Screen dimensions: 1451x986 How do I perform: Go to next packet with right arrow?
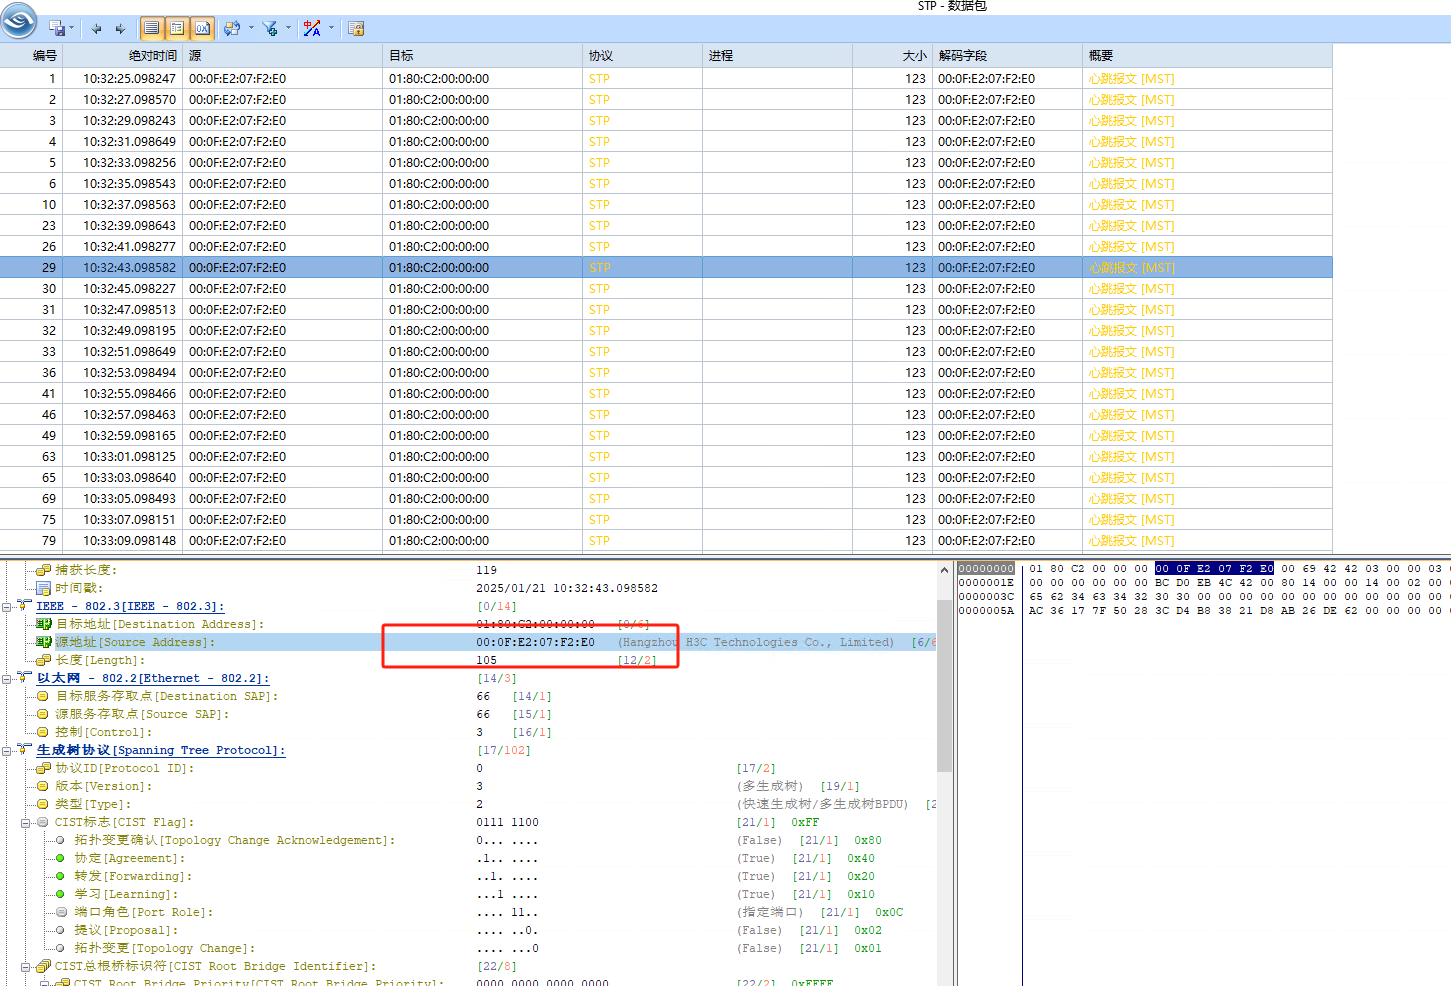(121, 29)
